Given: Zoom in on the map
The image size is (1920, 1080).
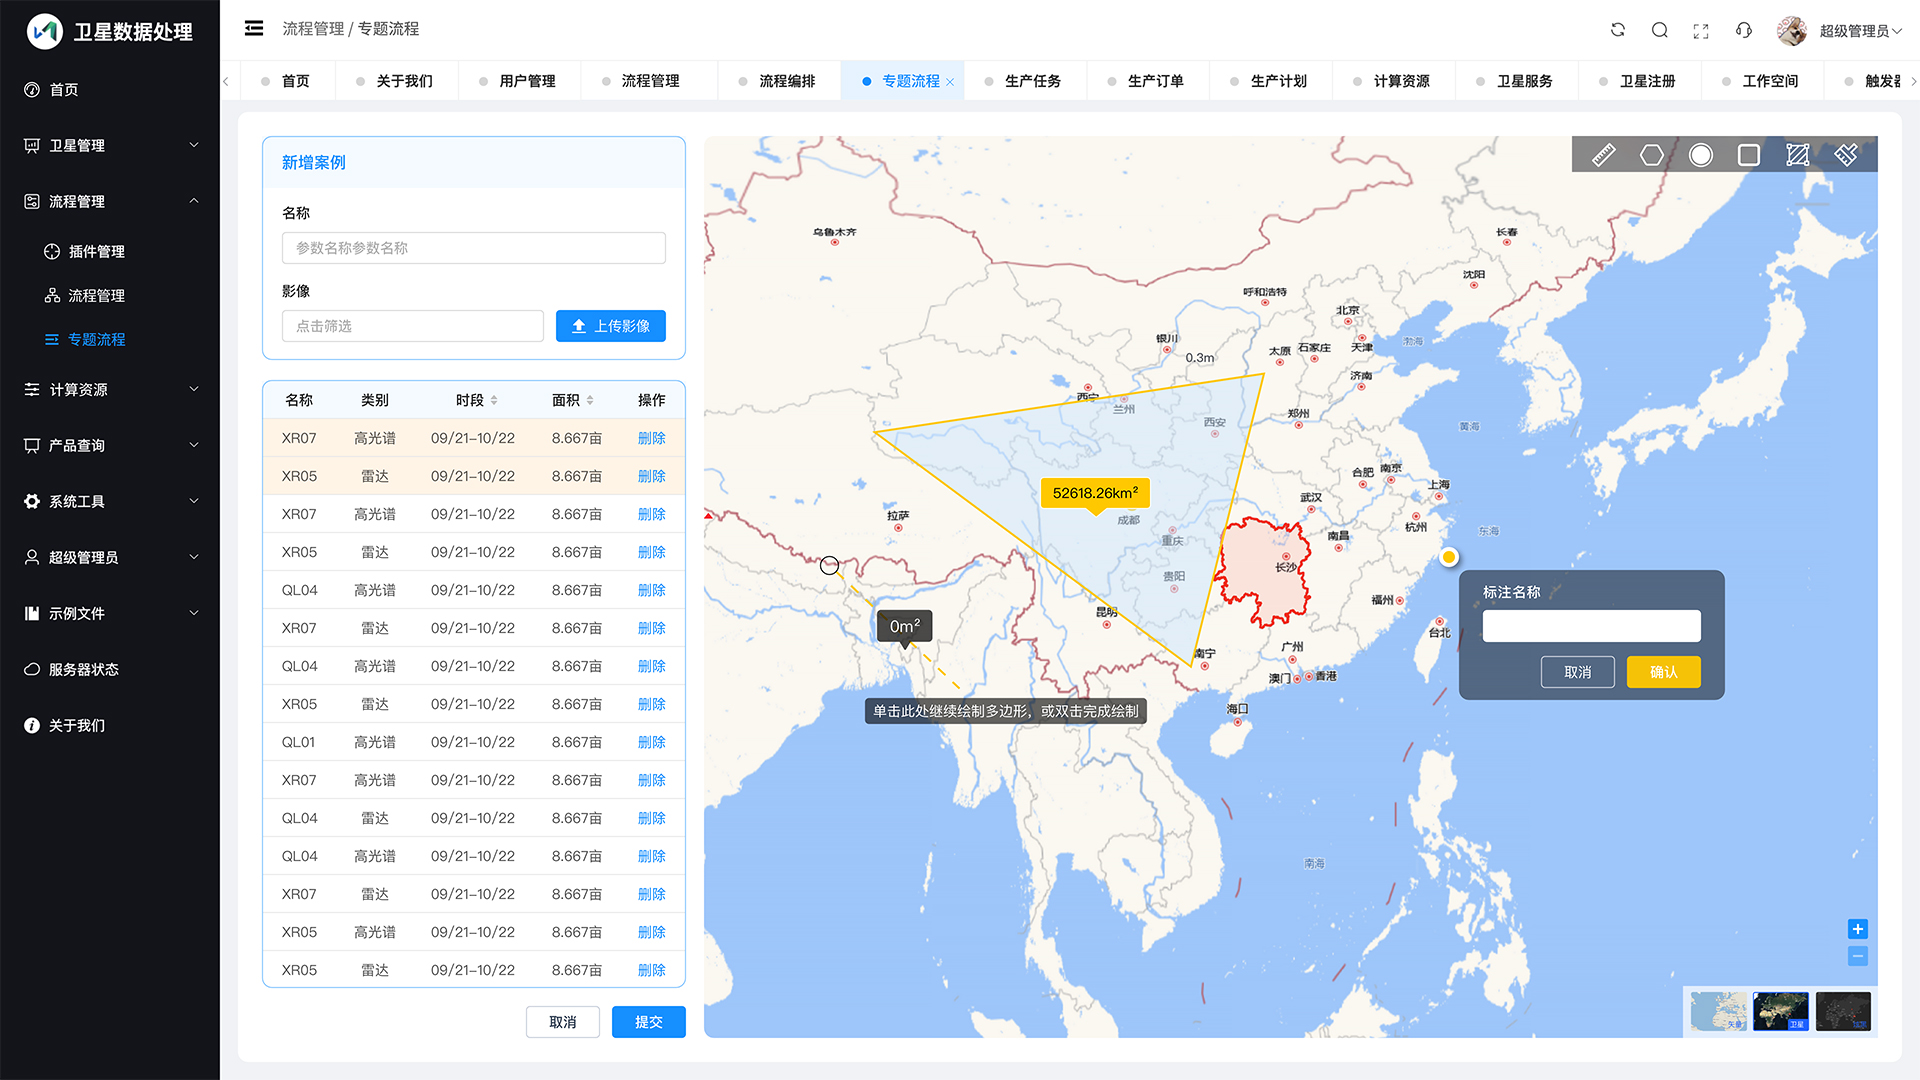Looking at the screenshot, I should (x=1857, y=929).
